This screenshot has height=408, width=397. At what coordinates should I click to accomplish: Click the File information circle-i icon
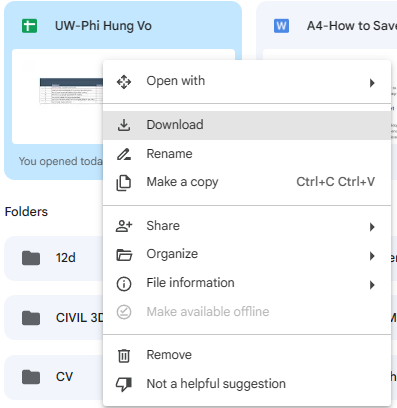point(124,284)
